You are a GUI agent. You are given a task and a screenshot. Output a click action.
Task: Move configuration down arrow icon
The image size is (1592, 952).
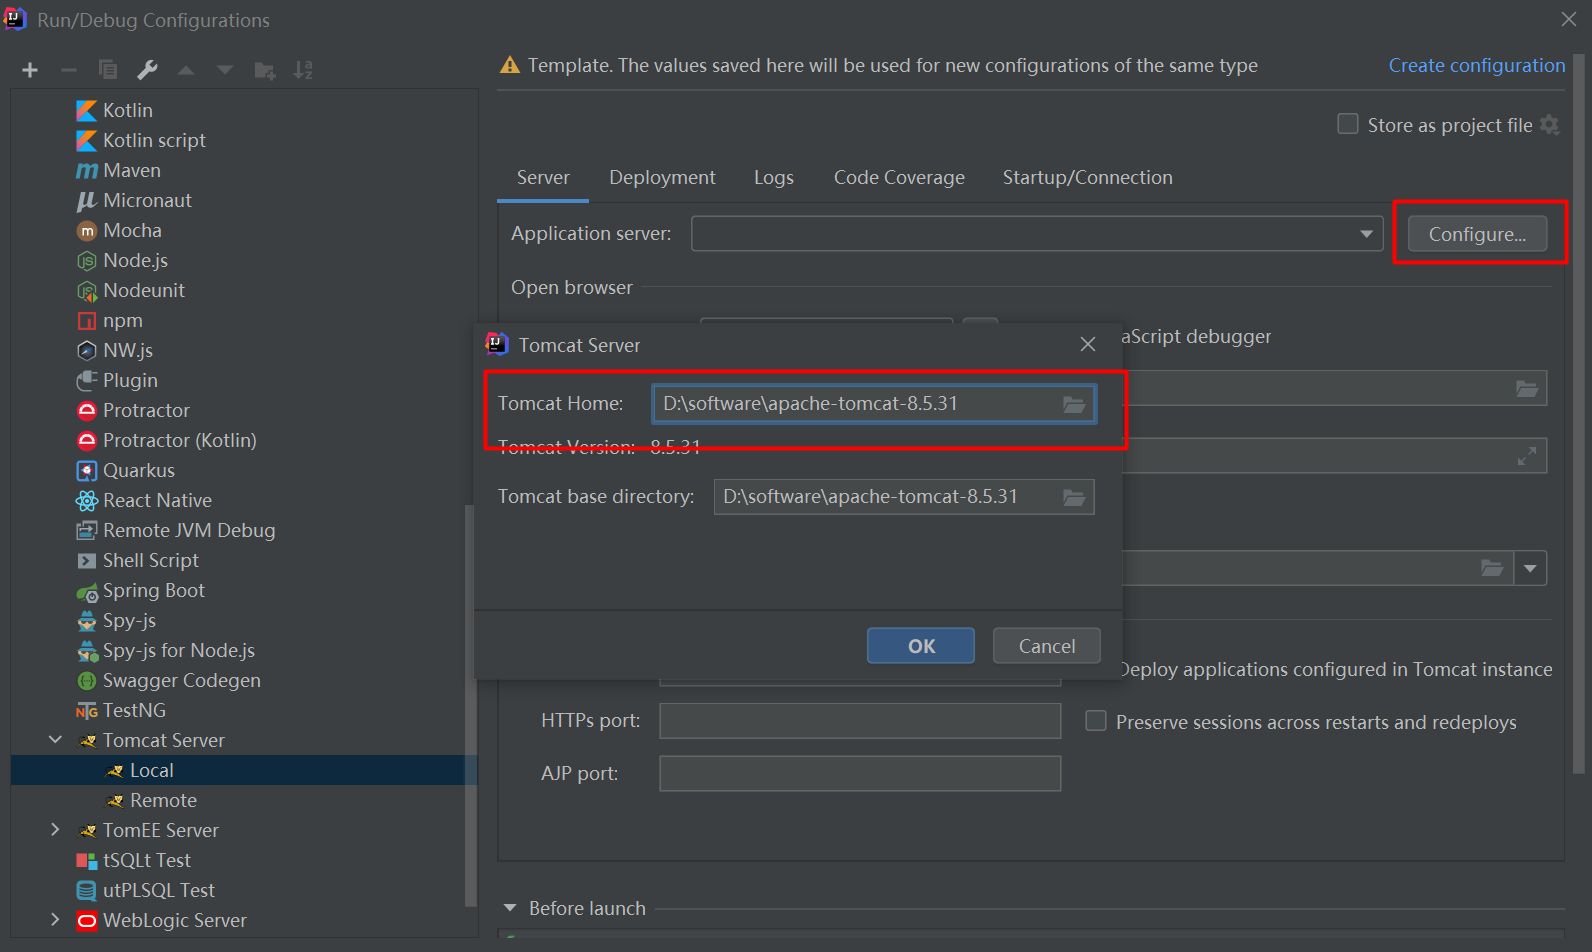coord(225,70)
